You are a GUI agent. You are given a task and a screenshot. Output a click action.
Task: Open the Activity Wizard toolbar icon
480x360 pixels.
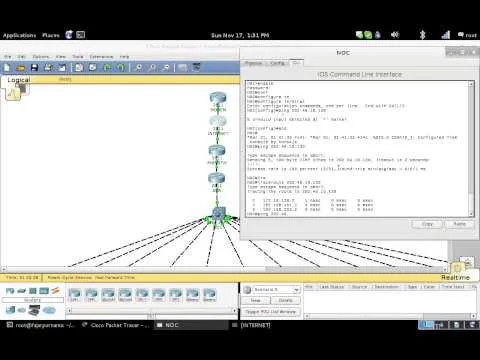[62, 68]
